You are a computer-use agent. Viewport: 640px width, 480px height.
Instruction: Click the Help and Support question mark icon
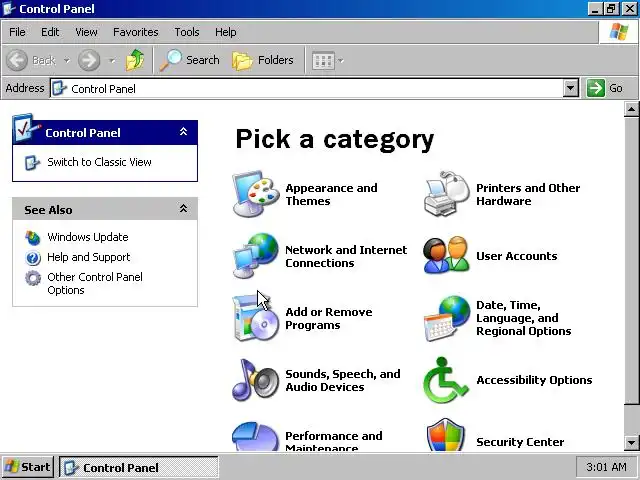[x=33, y=258]
